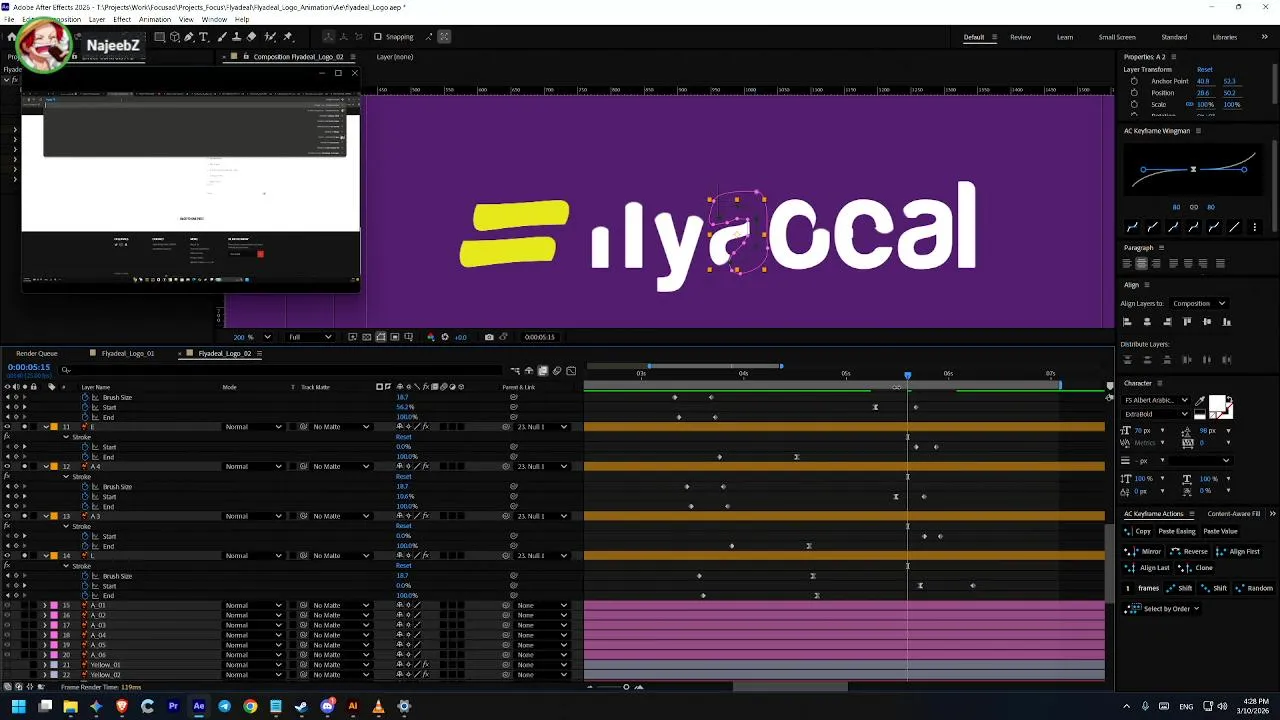The height and width of the screenshot is (720, 1280).
Task: Select the Pen tool in toolbar
Action: (189, 37)
